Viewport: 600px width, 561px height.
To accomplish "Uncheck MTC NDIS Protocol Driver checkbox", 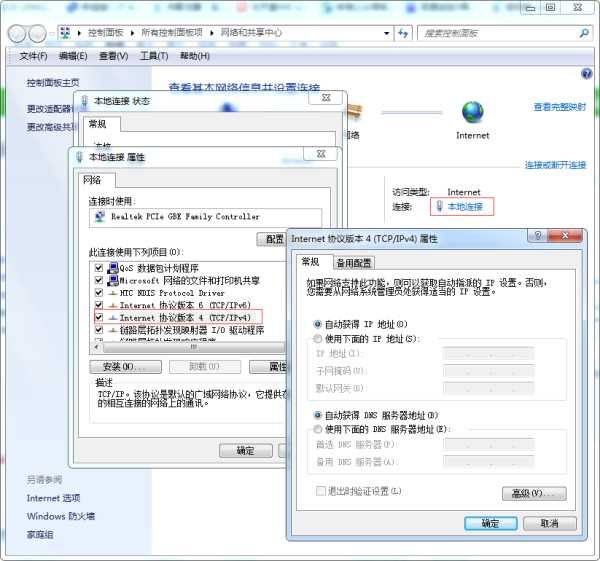I will click(x=99, y=293).
